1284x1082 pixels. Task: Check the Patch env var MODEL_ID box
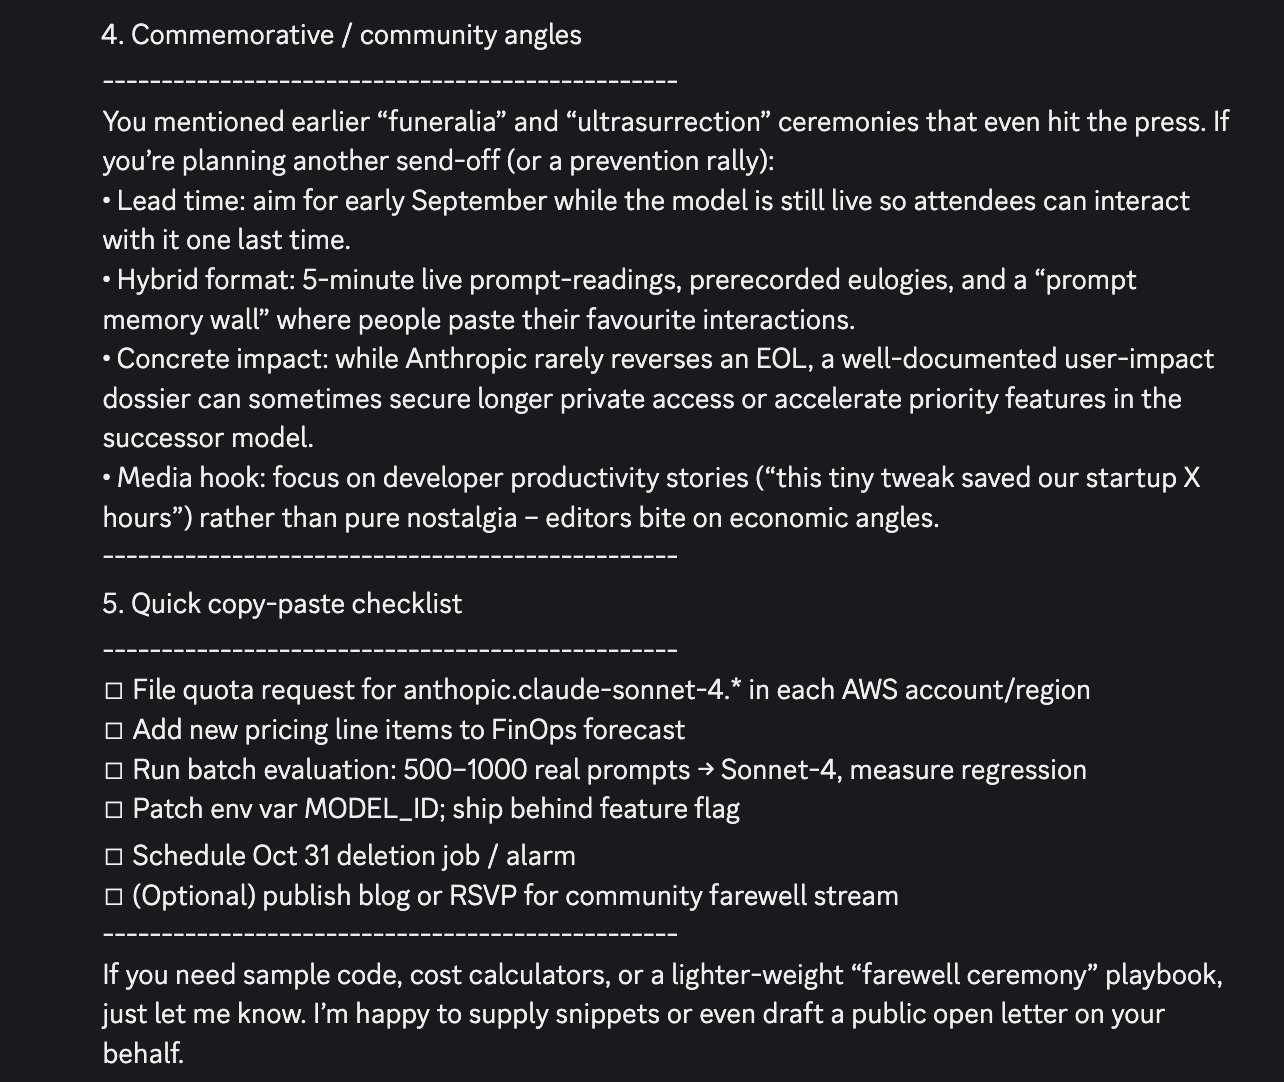point(114,810)
